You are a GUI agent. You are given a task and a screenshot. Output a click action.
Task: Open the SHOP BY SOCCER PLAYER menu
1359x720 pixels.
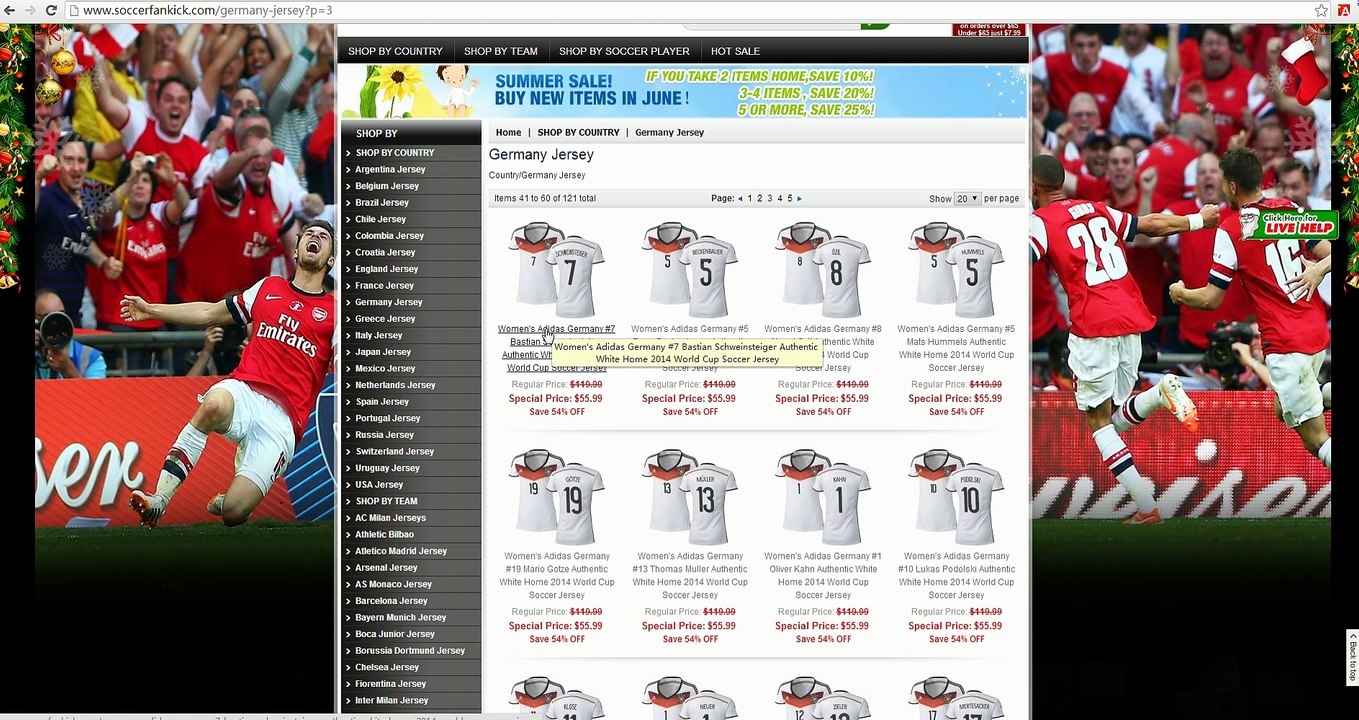tap(624, 51)
